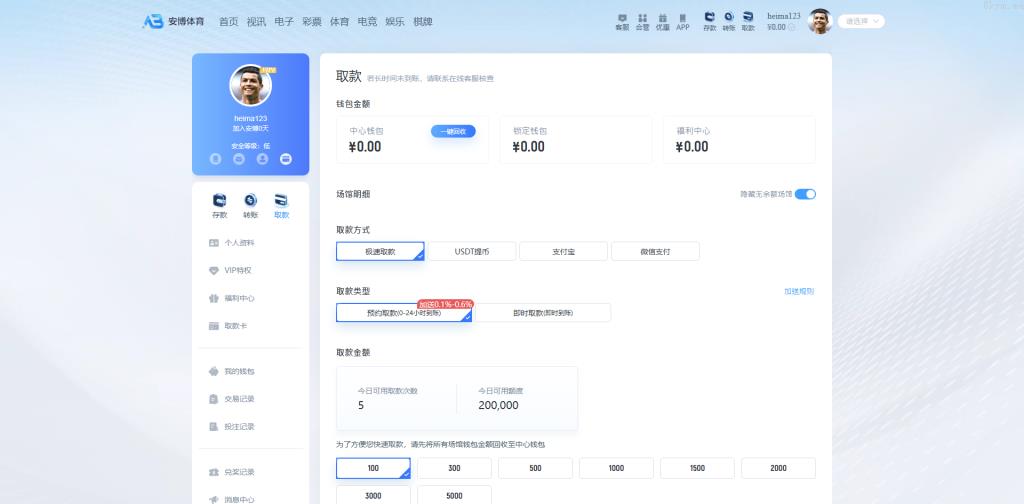Click the 转账 transfer icon in sidebar

pyautogui.click(x=250, y=204)
